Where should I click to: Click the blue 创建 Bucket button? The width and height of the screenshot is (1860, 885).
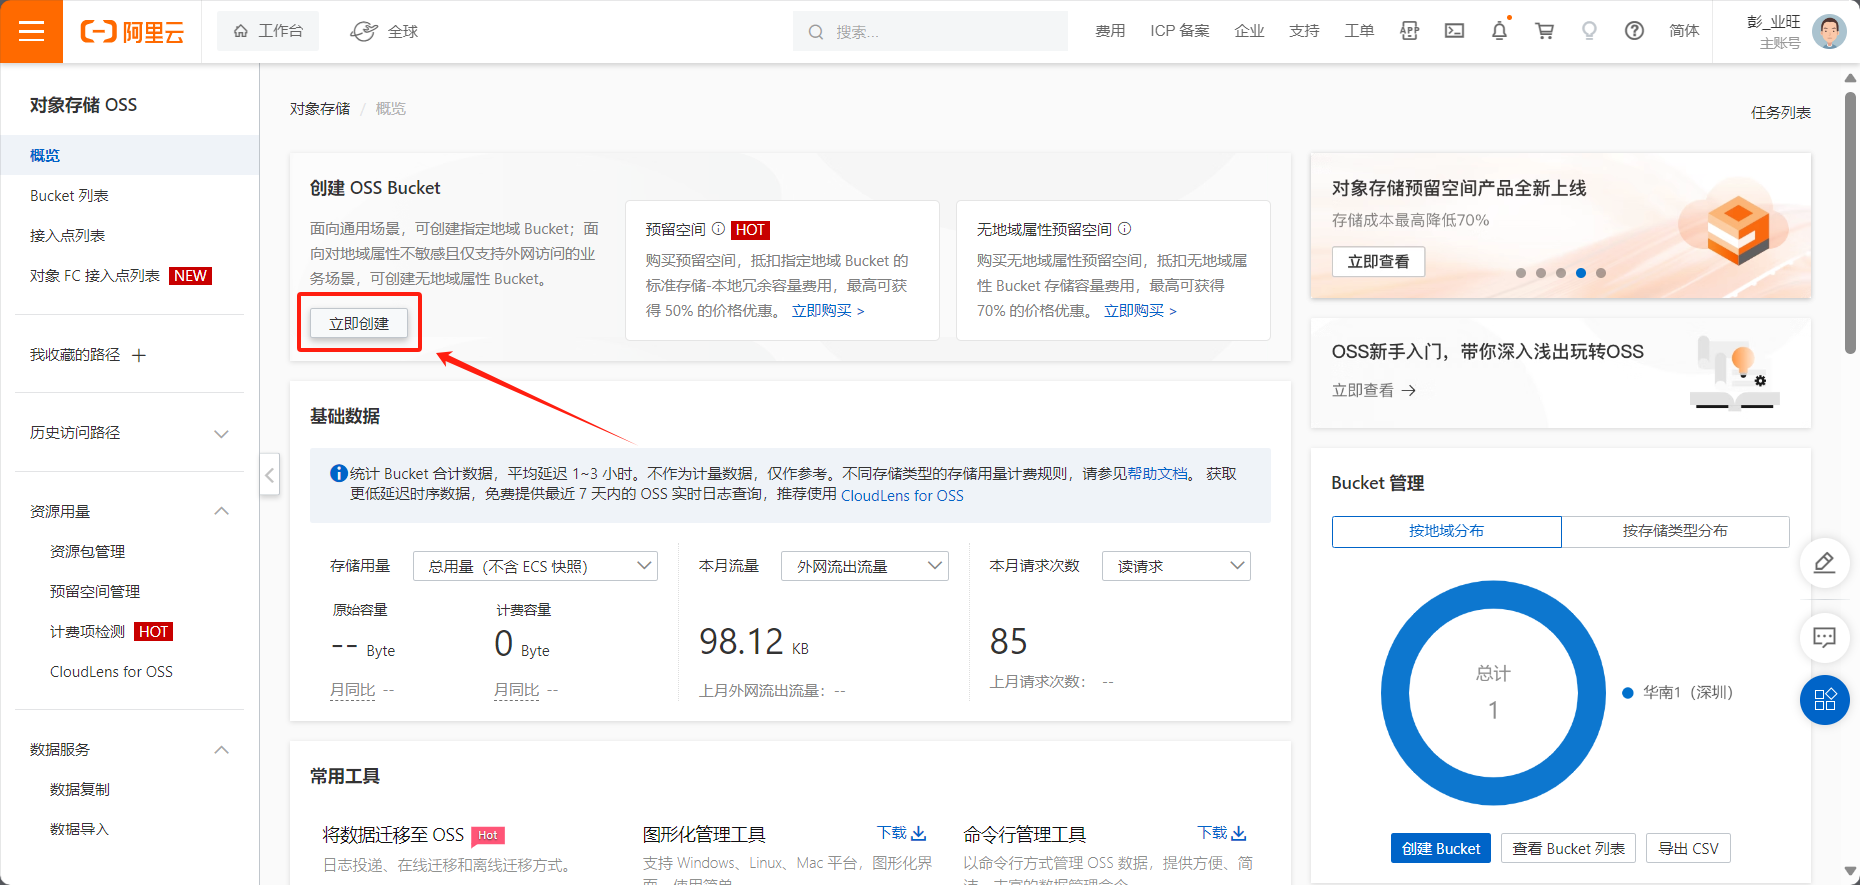coord(1441,848)
